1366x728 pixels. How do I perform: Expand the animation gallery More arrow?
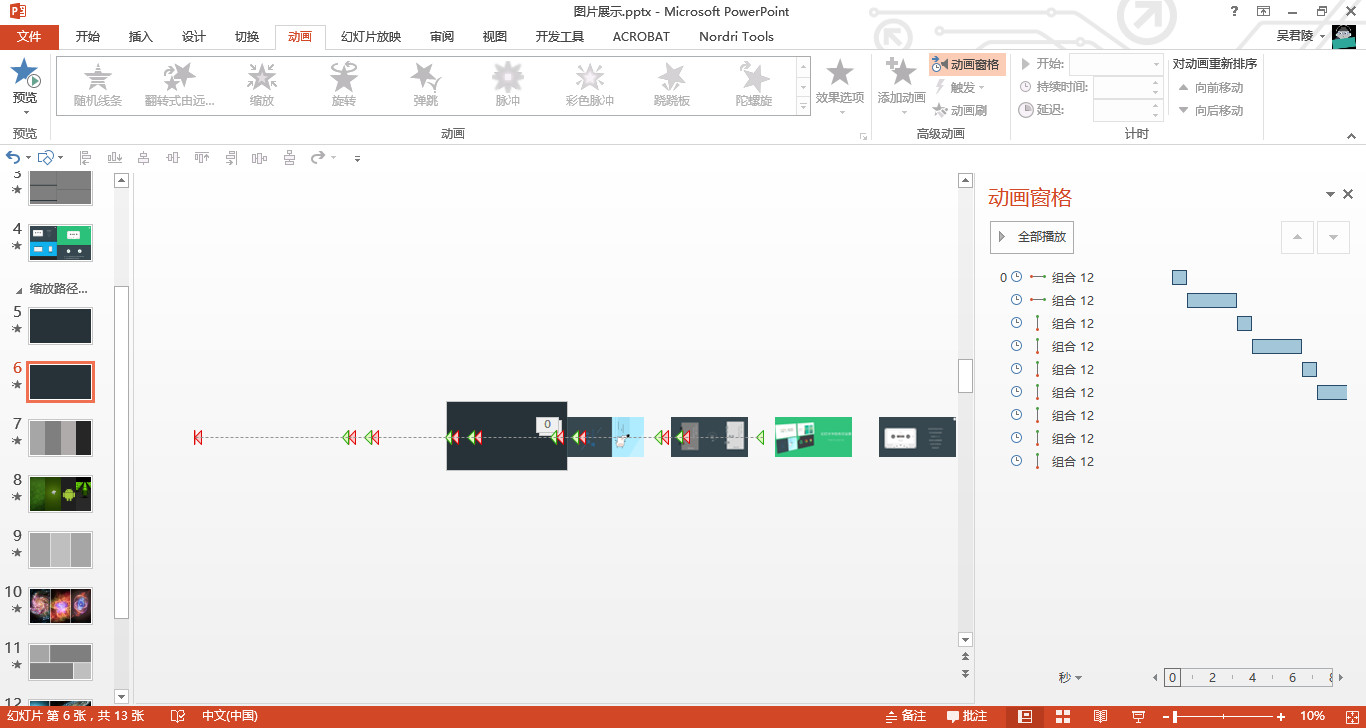tap(802, 106)
